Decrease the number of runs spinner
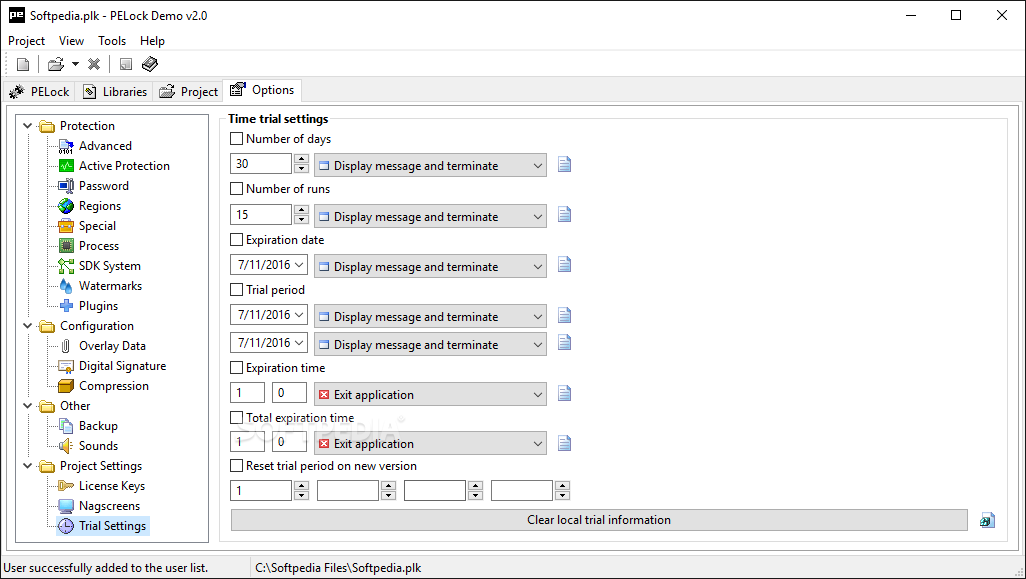 tap(301, 220)
